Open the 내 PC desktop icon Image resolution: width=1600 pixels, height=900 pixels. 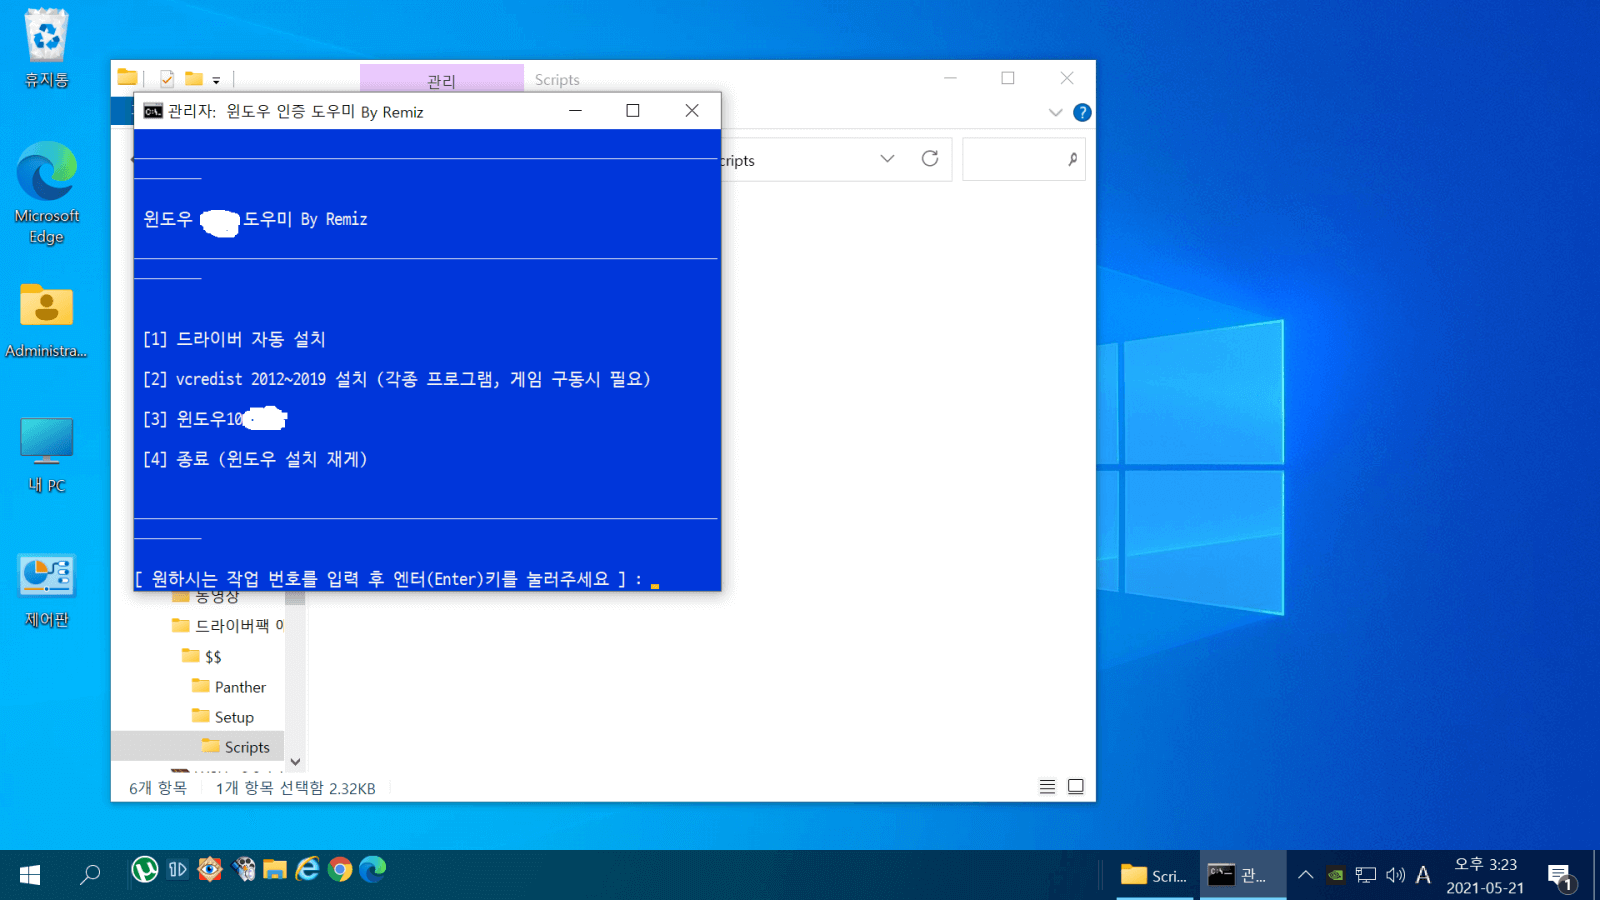point(46,455)
